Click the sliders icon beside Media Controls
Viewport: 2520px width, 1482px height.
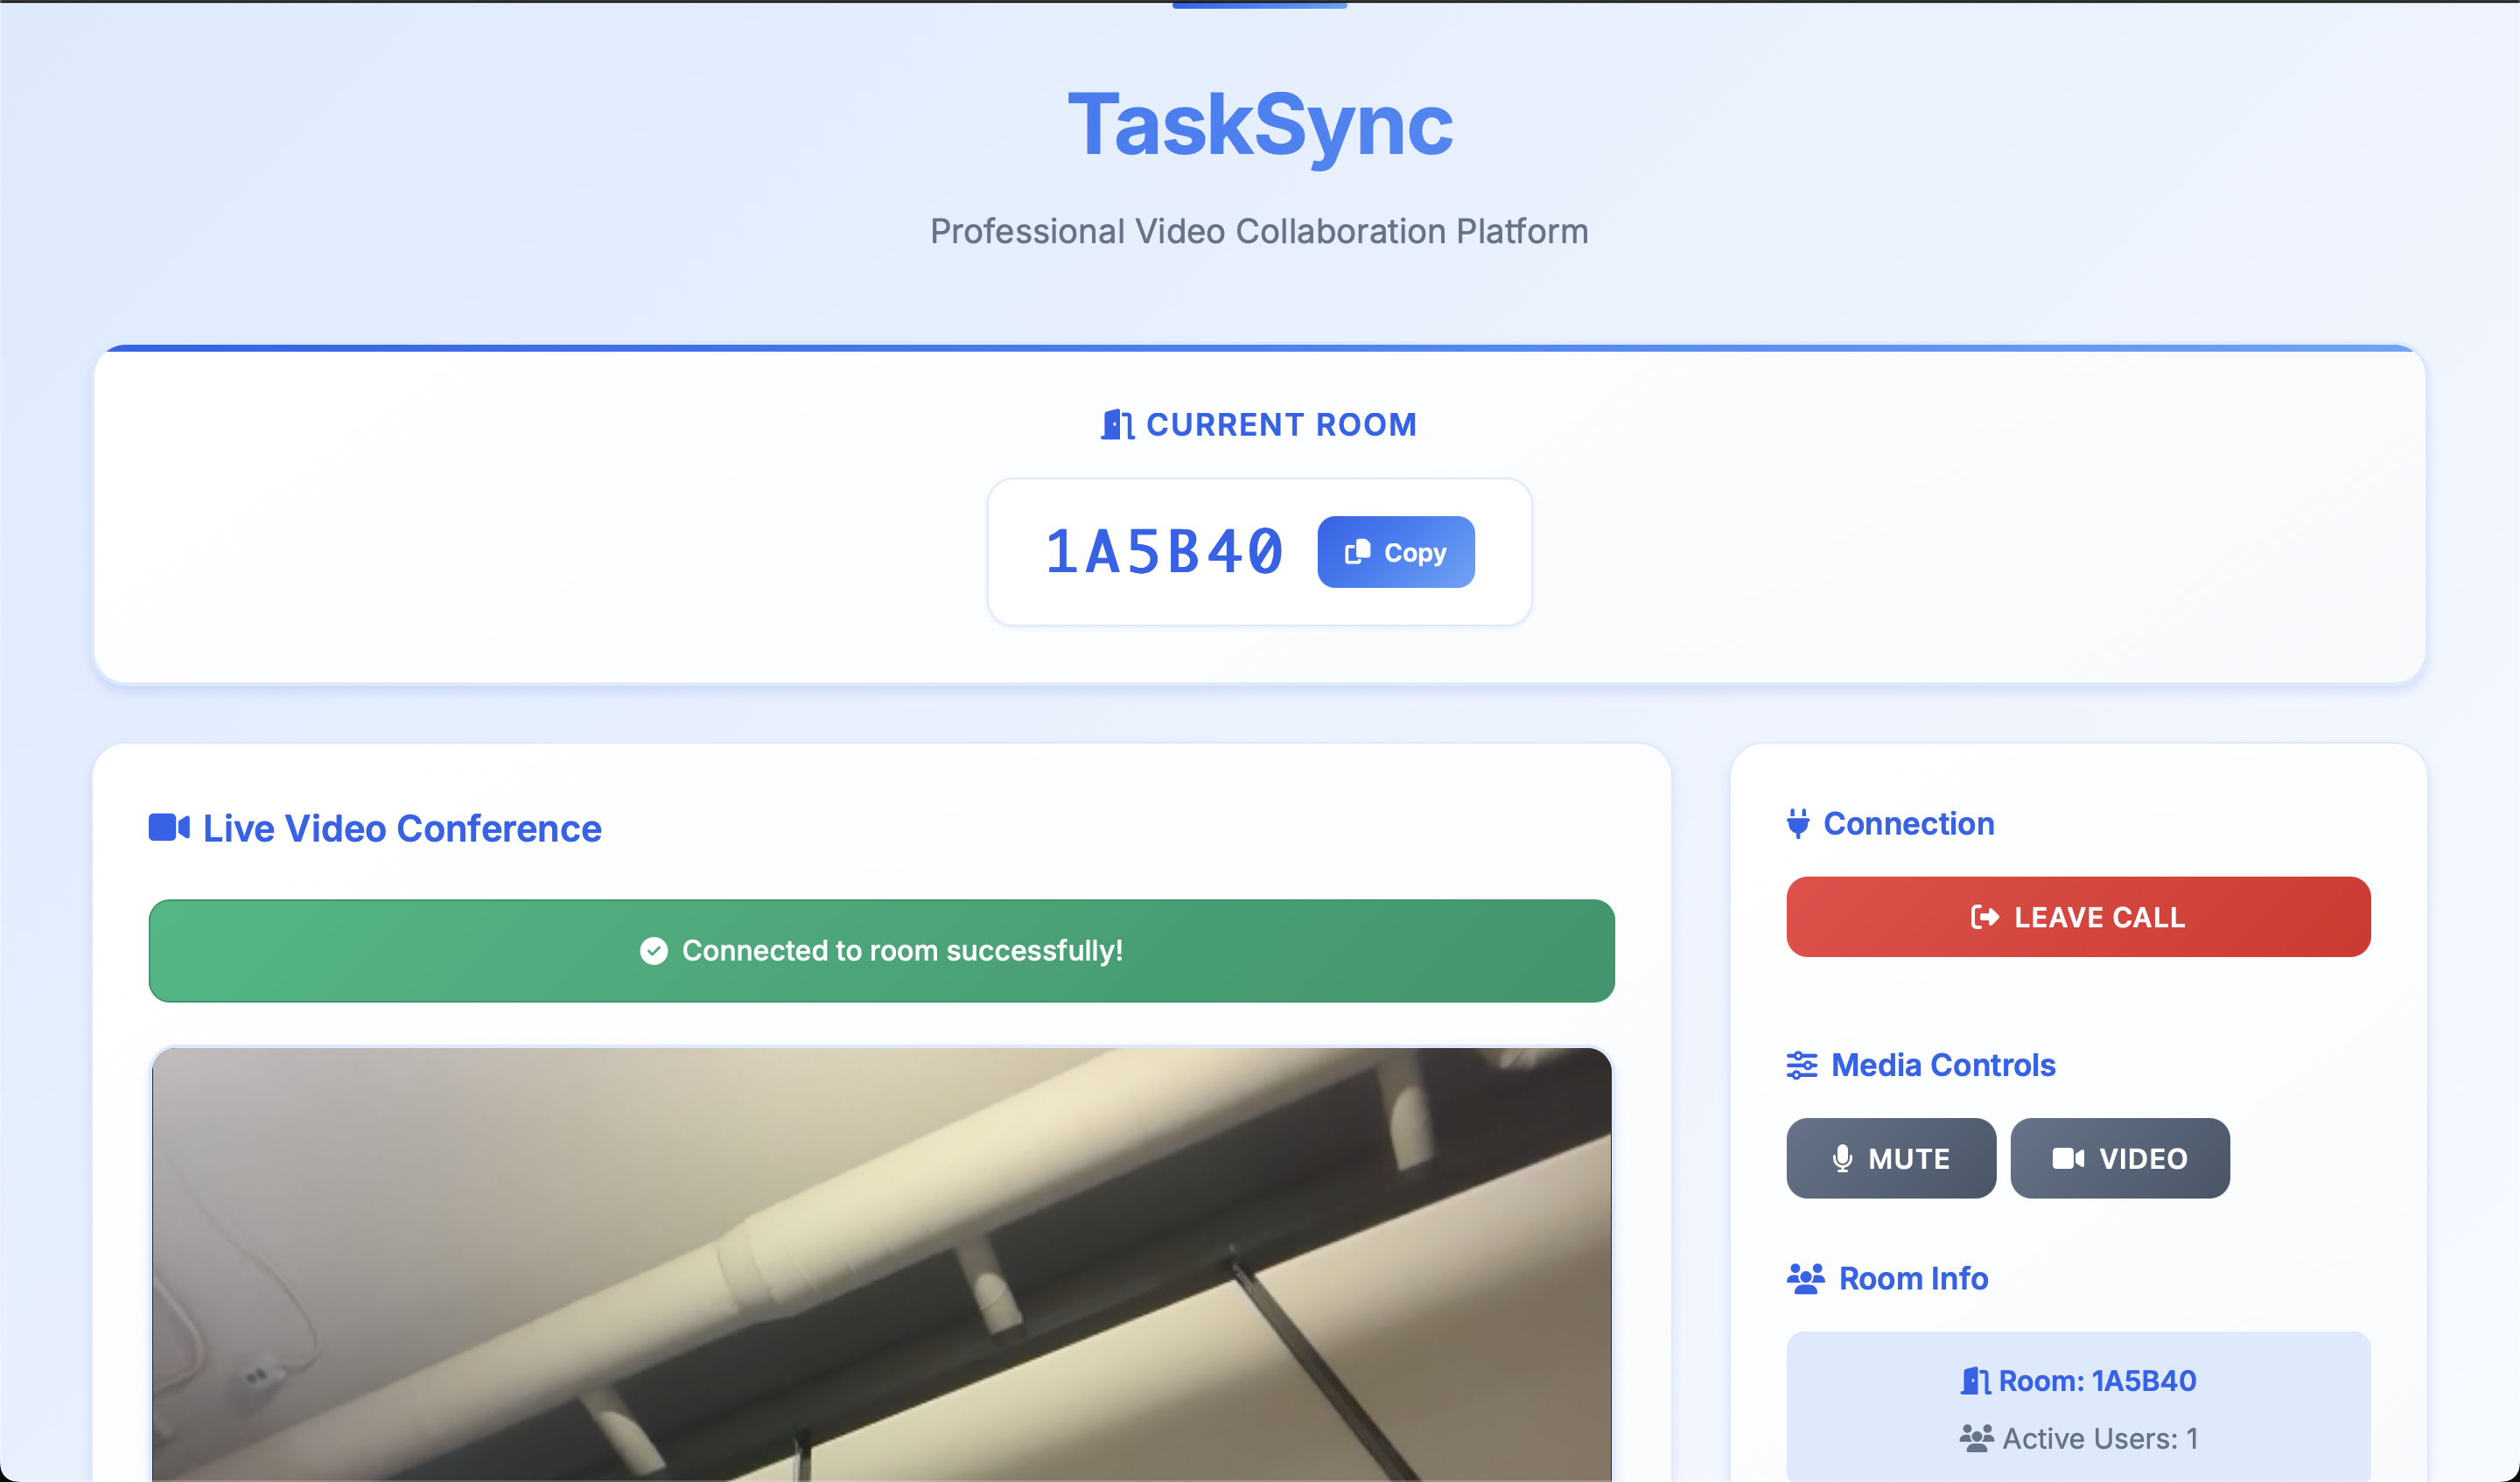1801,1065
